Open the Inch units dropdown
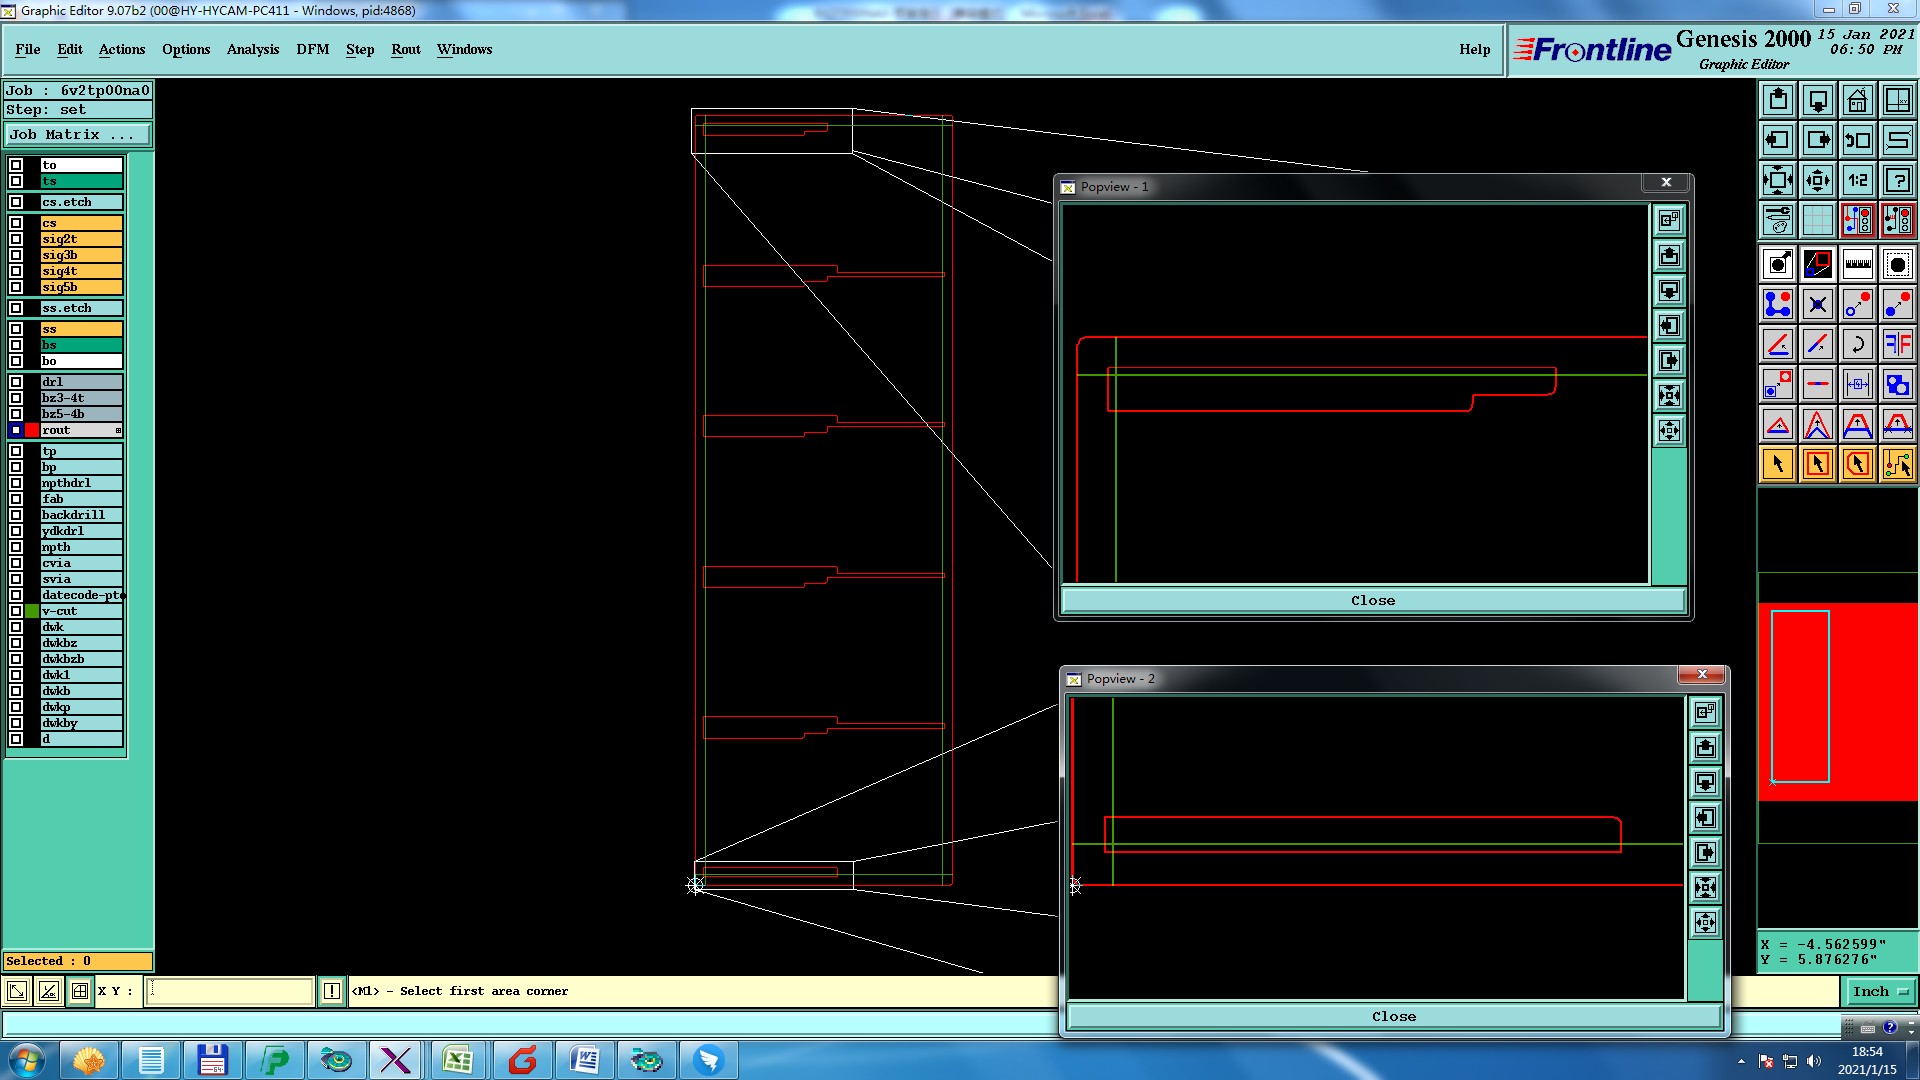This screenshot has height=1080, width=1920. [1880, 991]
